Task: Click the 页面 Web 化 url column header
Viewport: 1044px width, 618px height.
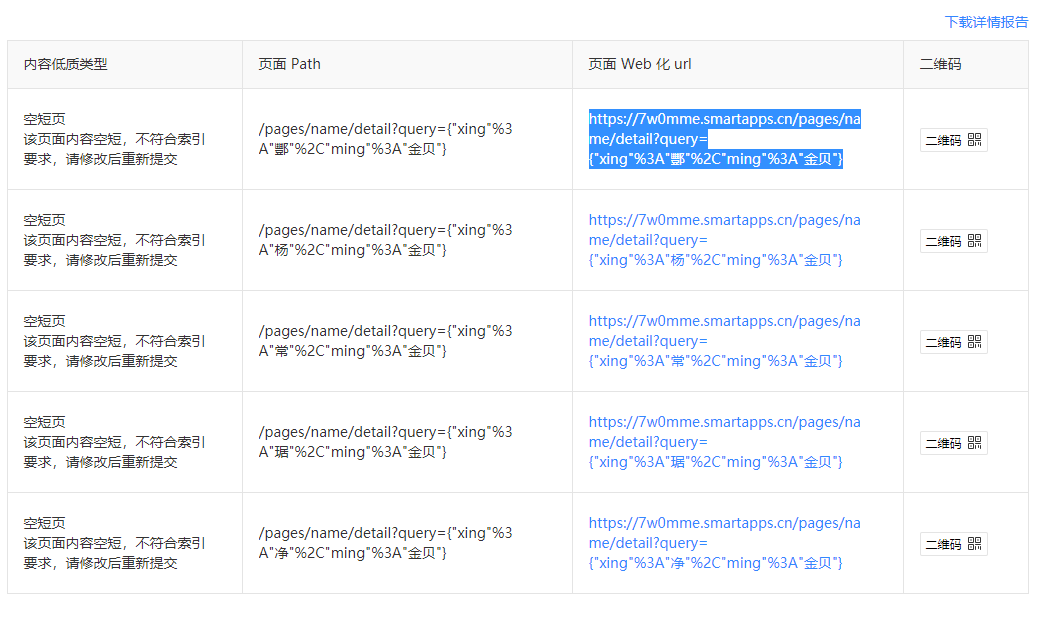Action: (x=640, y=65)
